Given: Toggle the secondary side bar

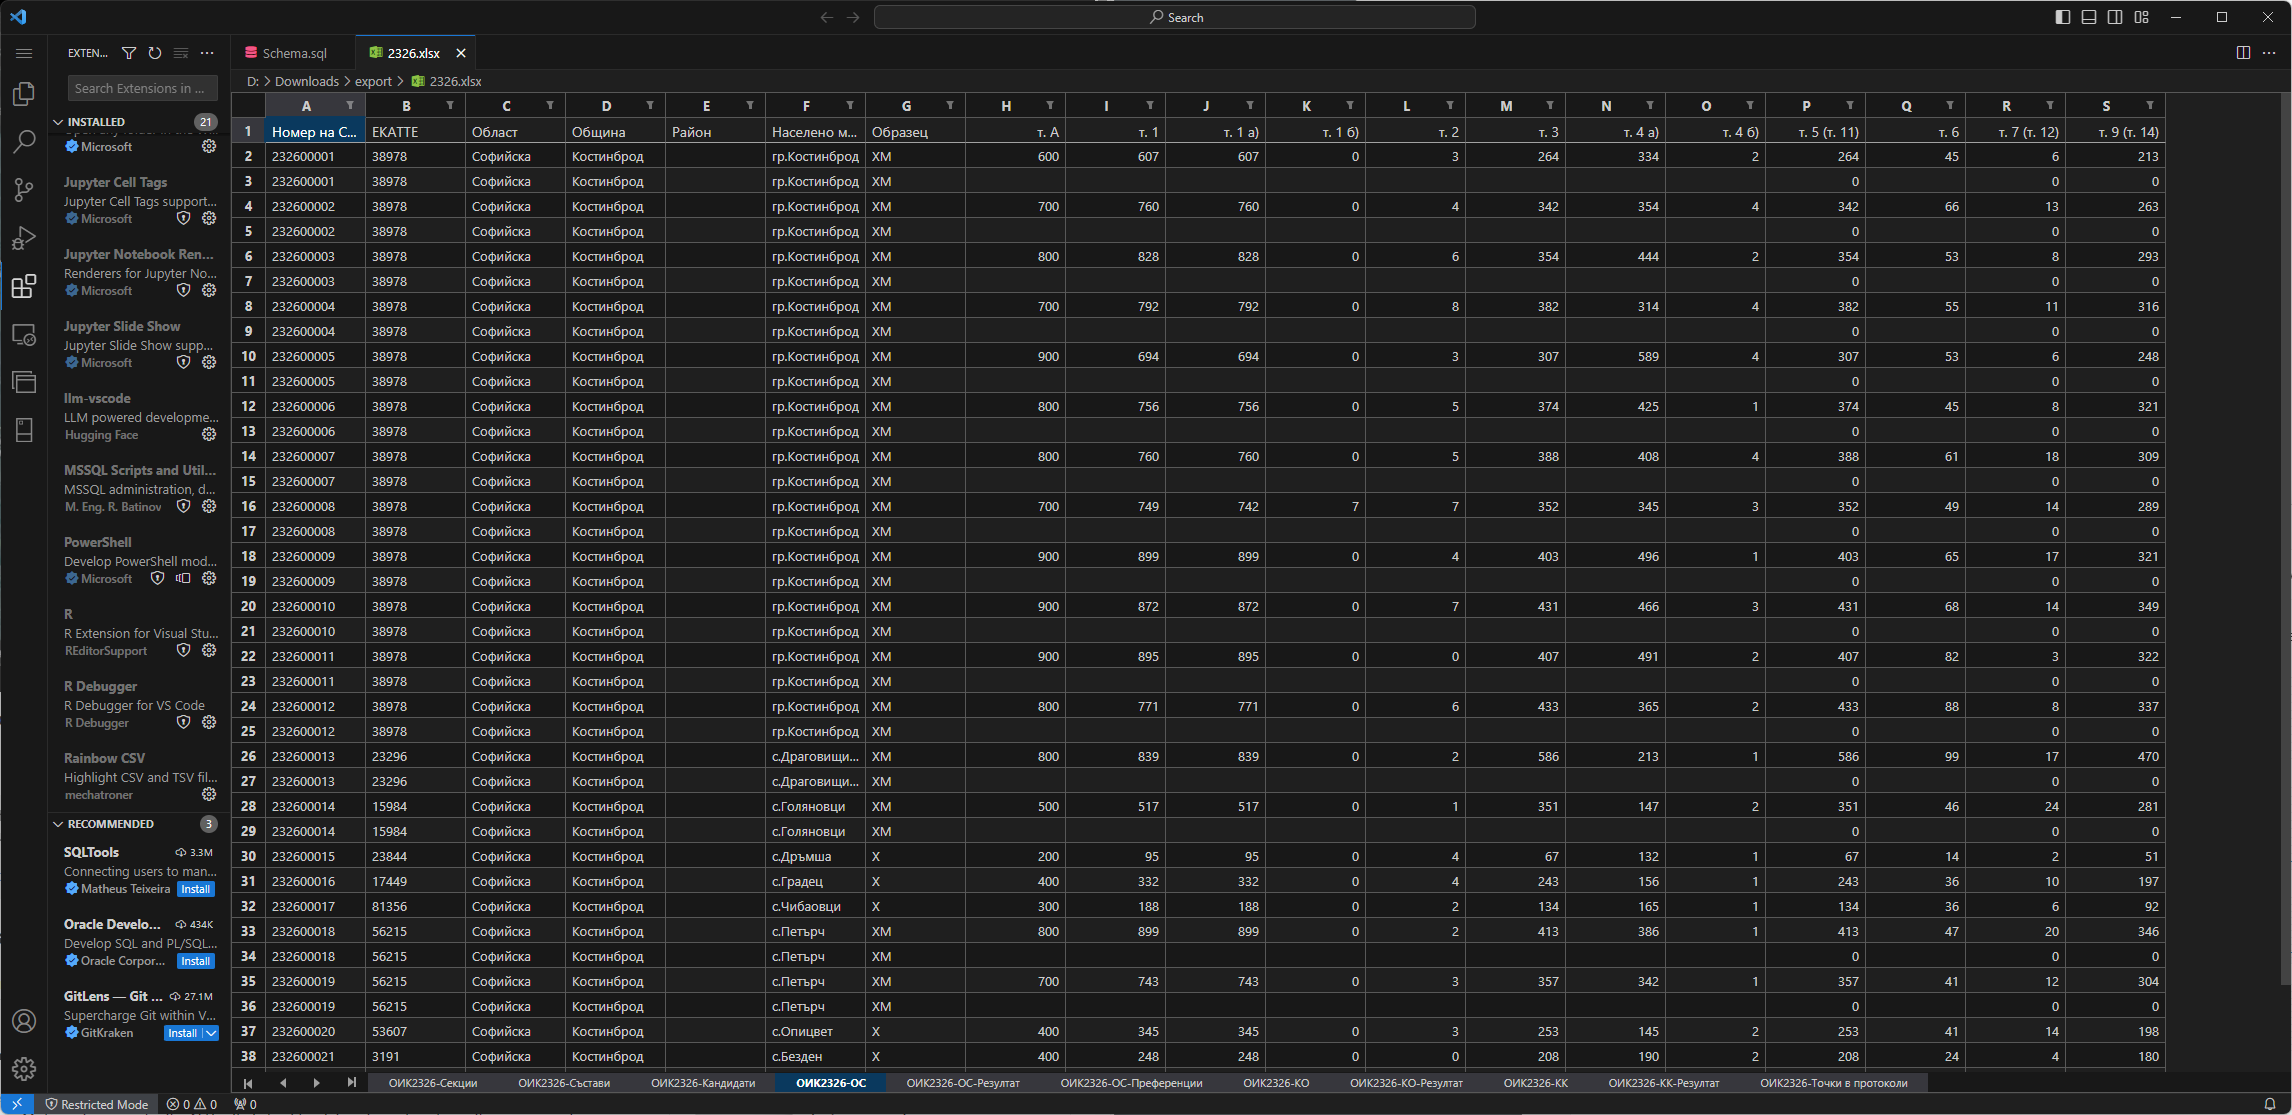Looking at the screenshot, I should pos(2115,17).
